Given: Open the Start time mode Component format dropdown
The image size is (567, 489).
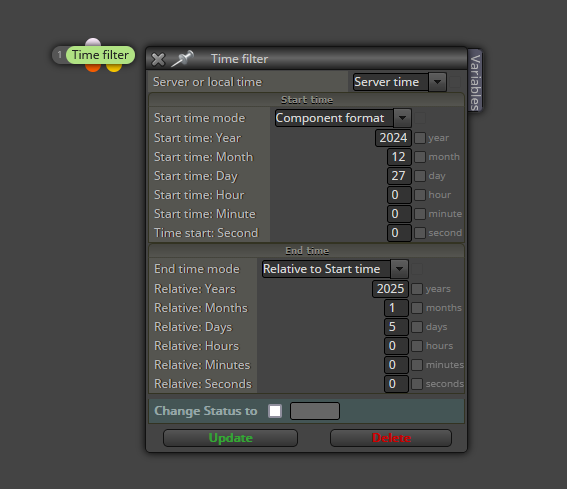Looking at the screenshot, I should (343, 118).
